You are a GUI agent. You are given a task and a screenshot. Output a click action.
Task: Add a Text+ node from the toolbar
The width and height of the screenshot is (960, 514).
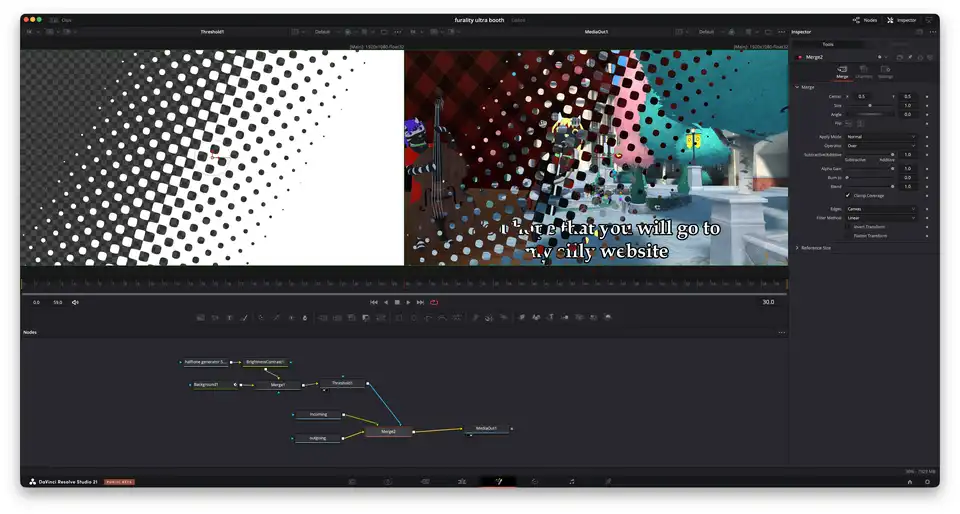point(229,317)
